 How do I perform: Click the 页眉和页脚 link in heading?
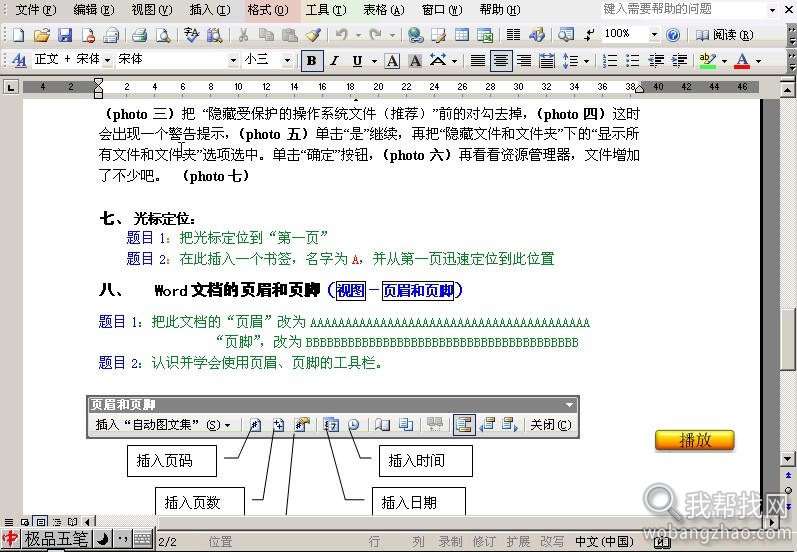pyautogui.click(x=418, y=290)
